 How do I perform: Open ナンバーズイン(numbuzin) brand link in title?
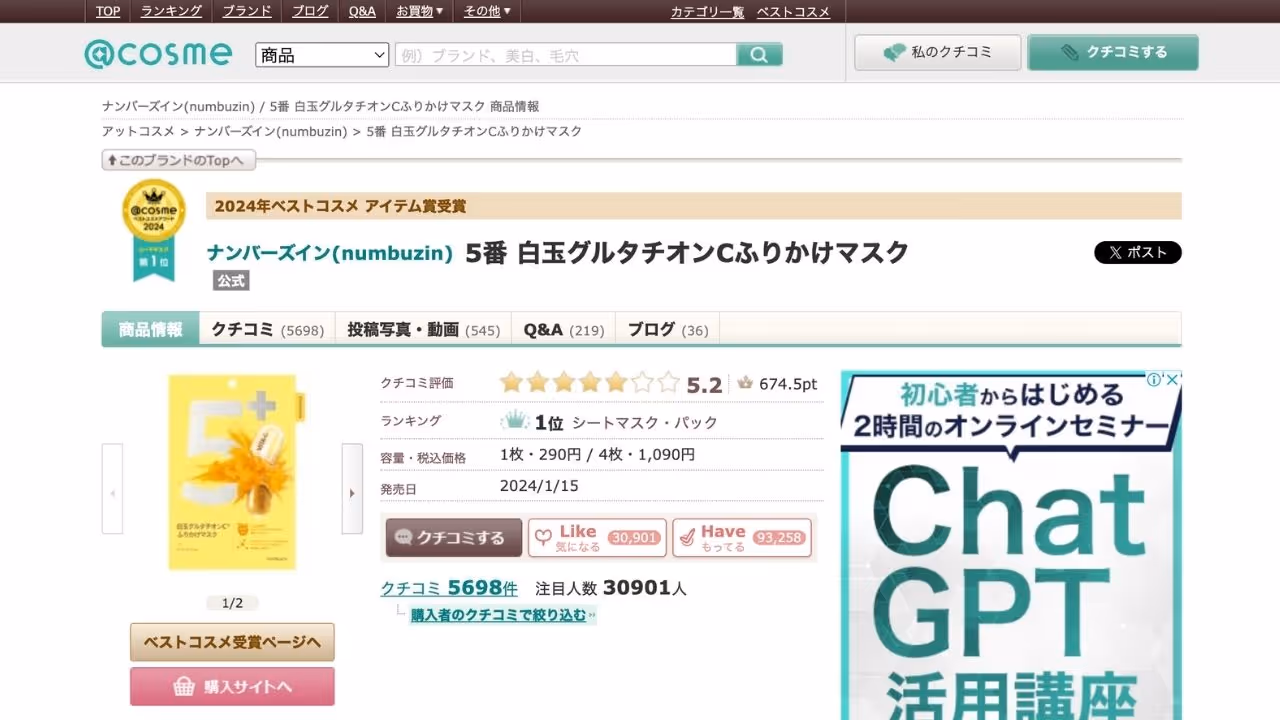point(330,253)
